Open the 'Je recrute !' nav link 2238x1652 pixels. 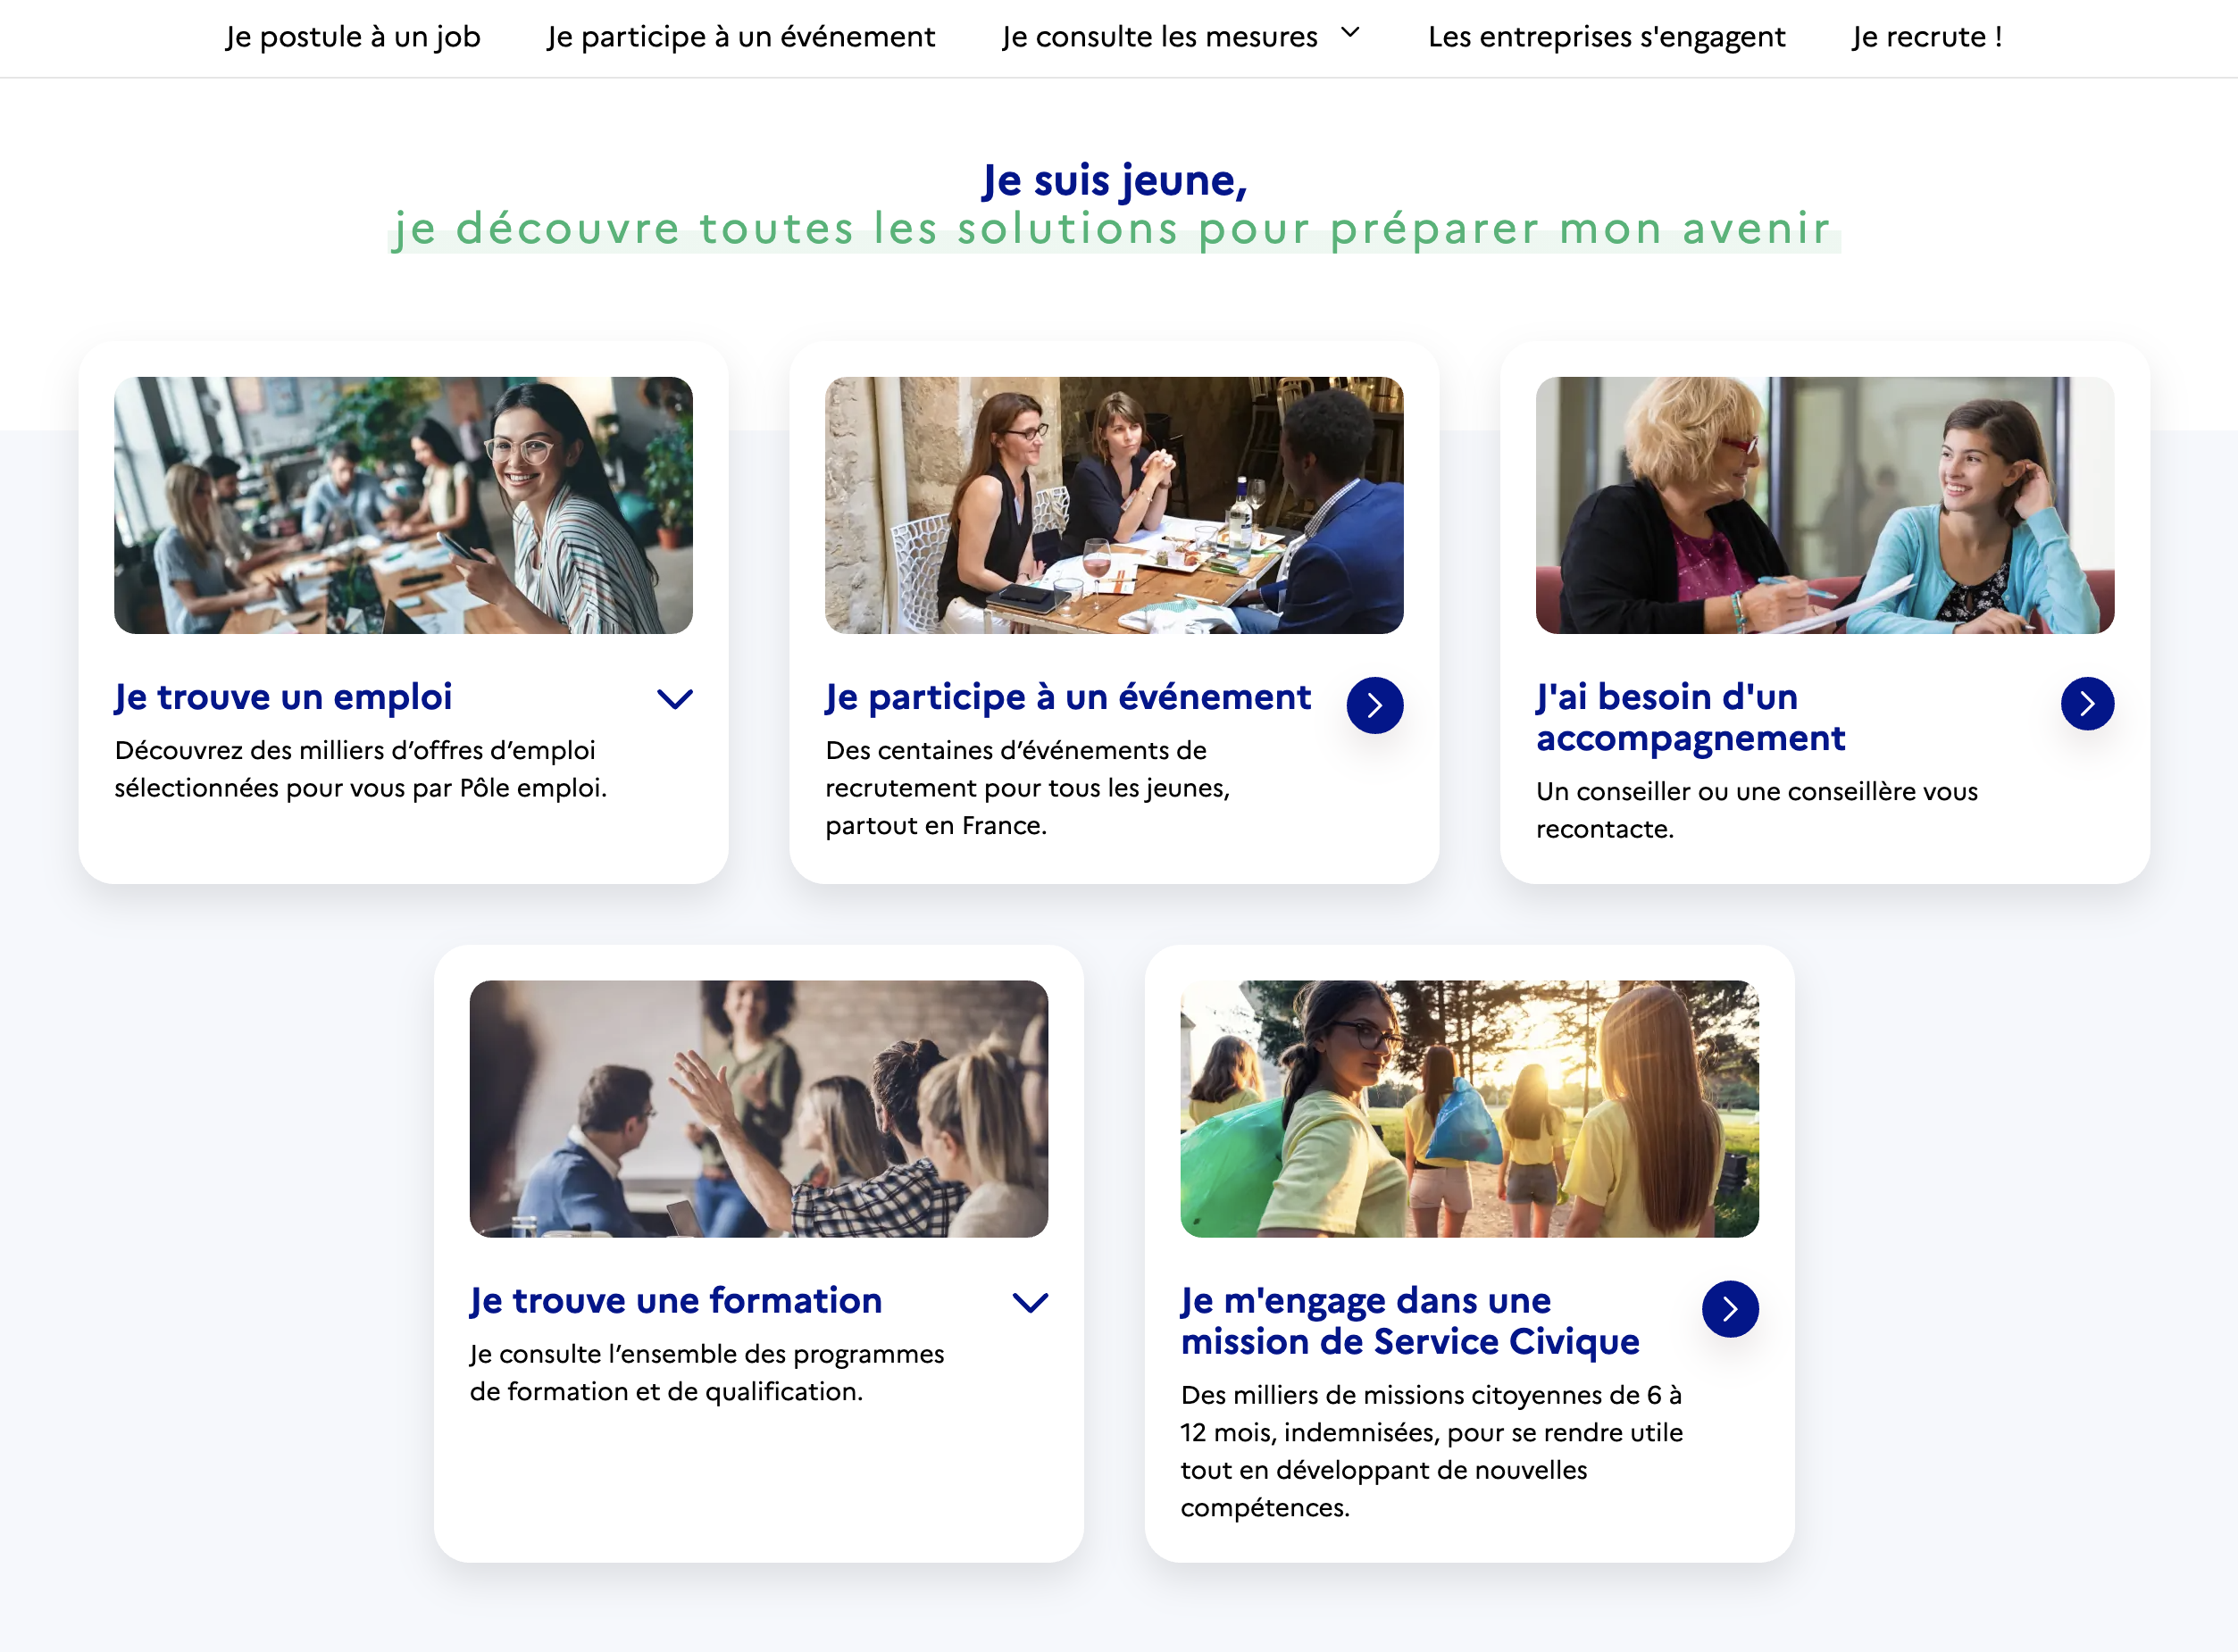[1927, 37]
